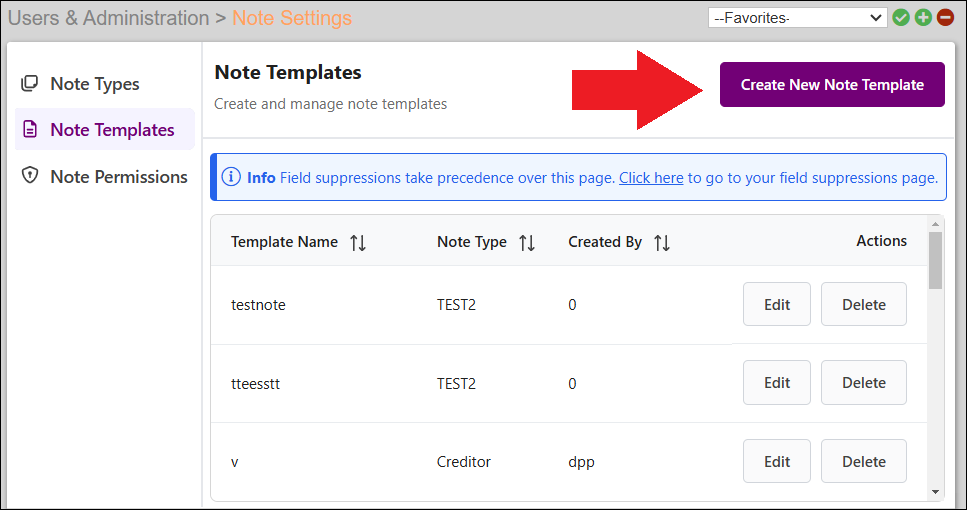
Task: Click the green plus add favorite icon
Action: click(923, 18)
